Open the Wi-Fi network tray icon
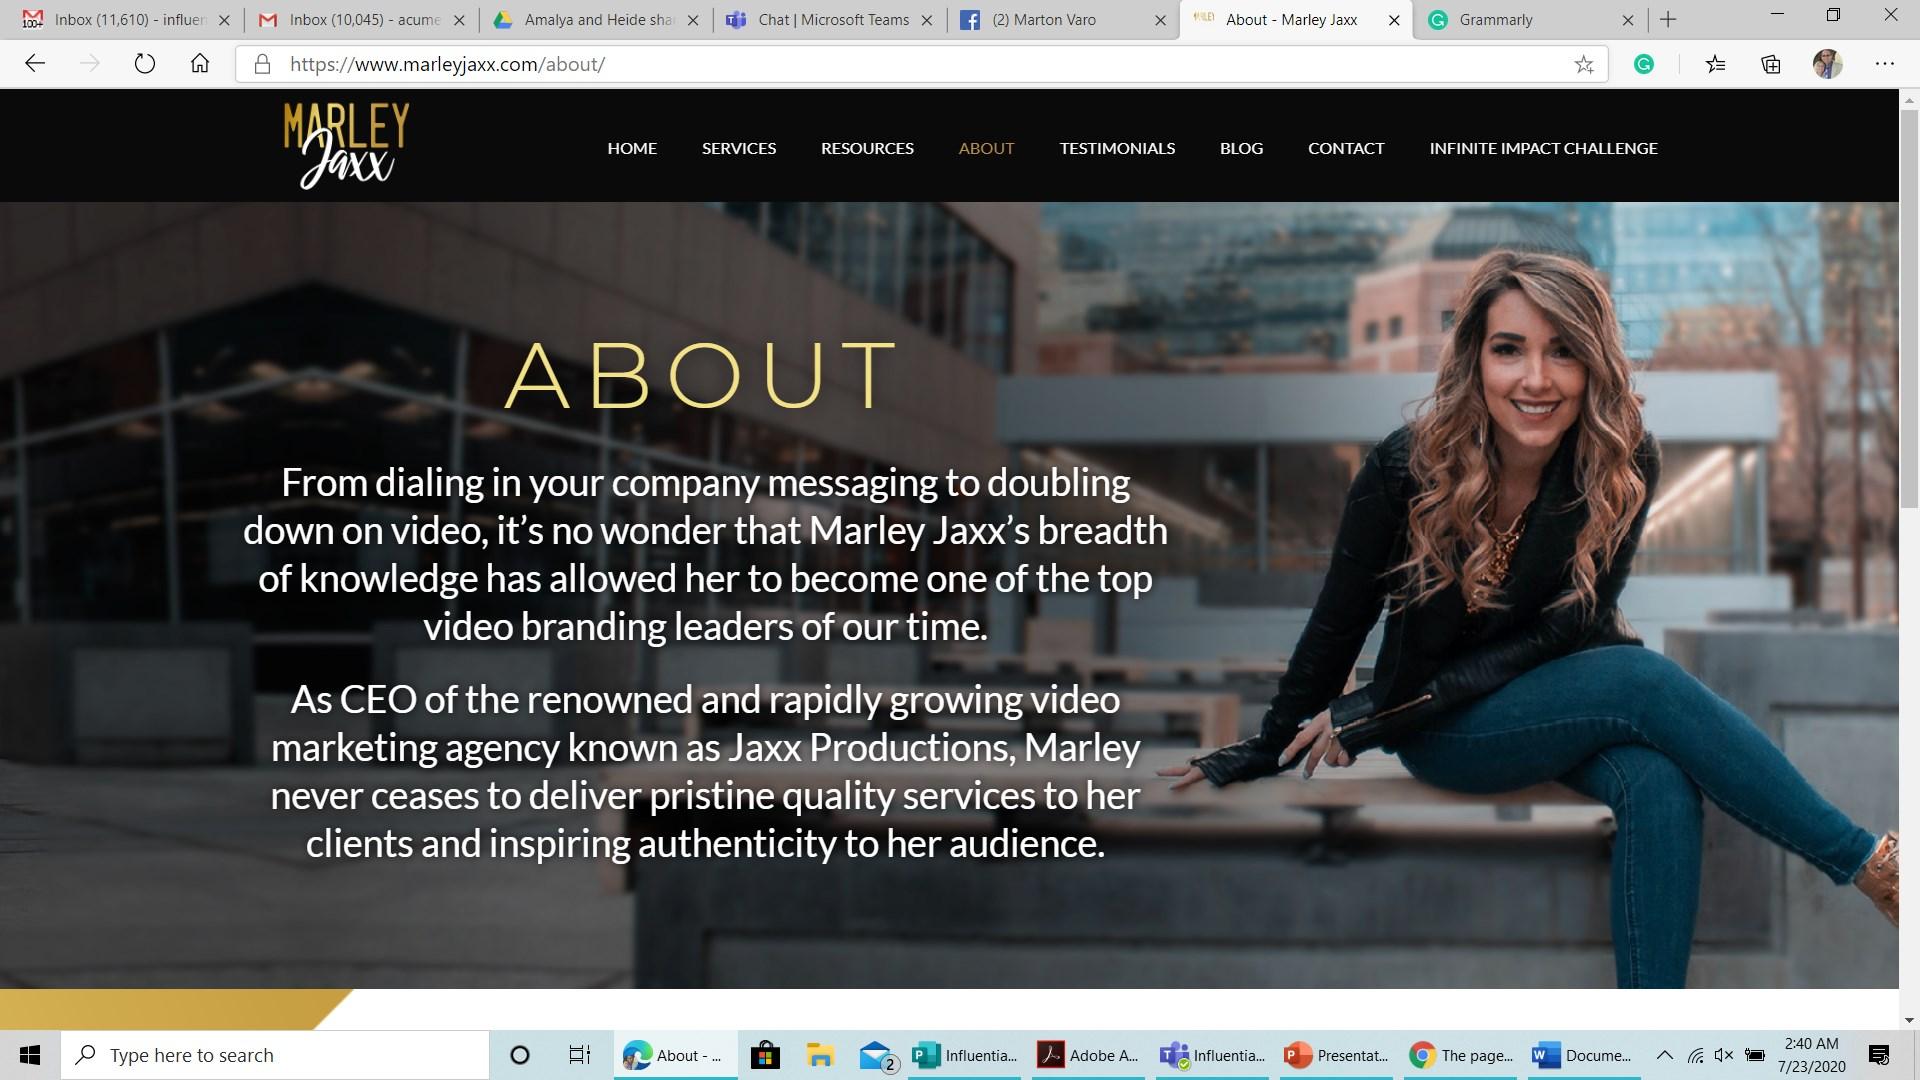 coord(1695,1055)
